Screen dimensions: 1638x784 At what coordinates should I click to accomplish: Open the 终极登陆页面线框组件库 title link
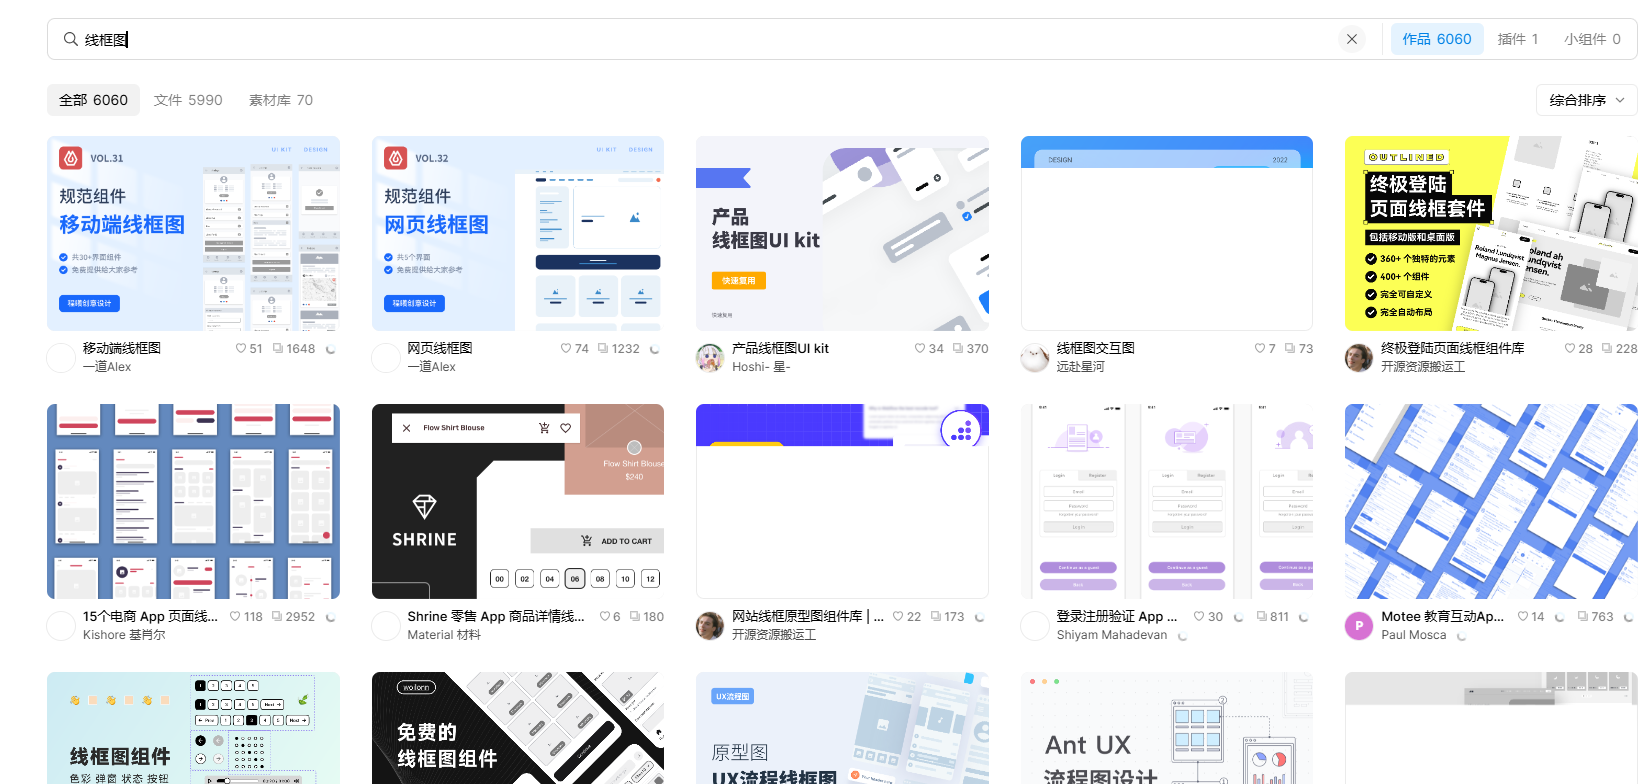pos(1453,348)
